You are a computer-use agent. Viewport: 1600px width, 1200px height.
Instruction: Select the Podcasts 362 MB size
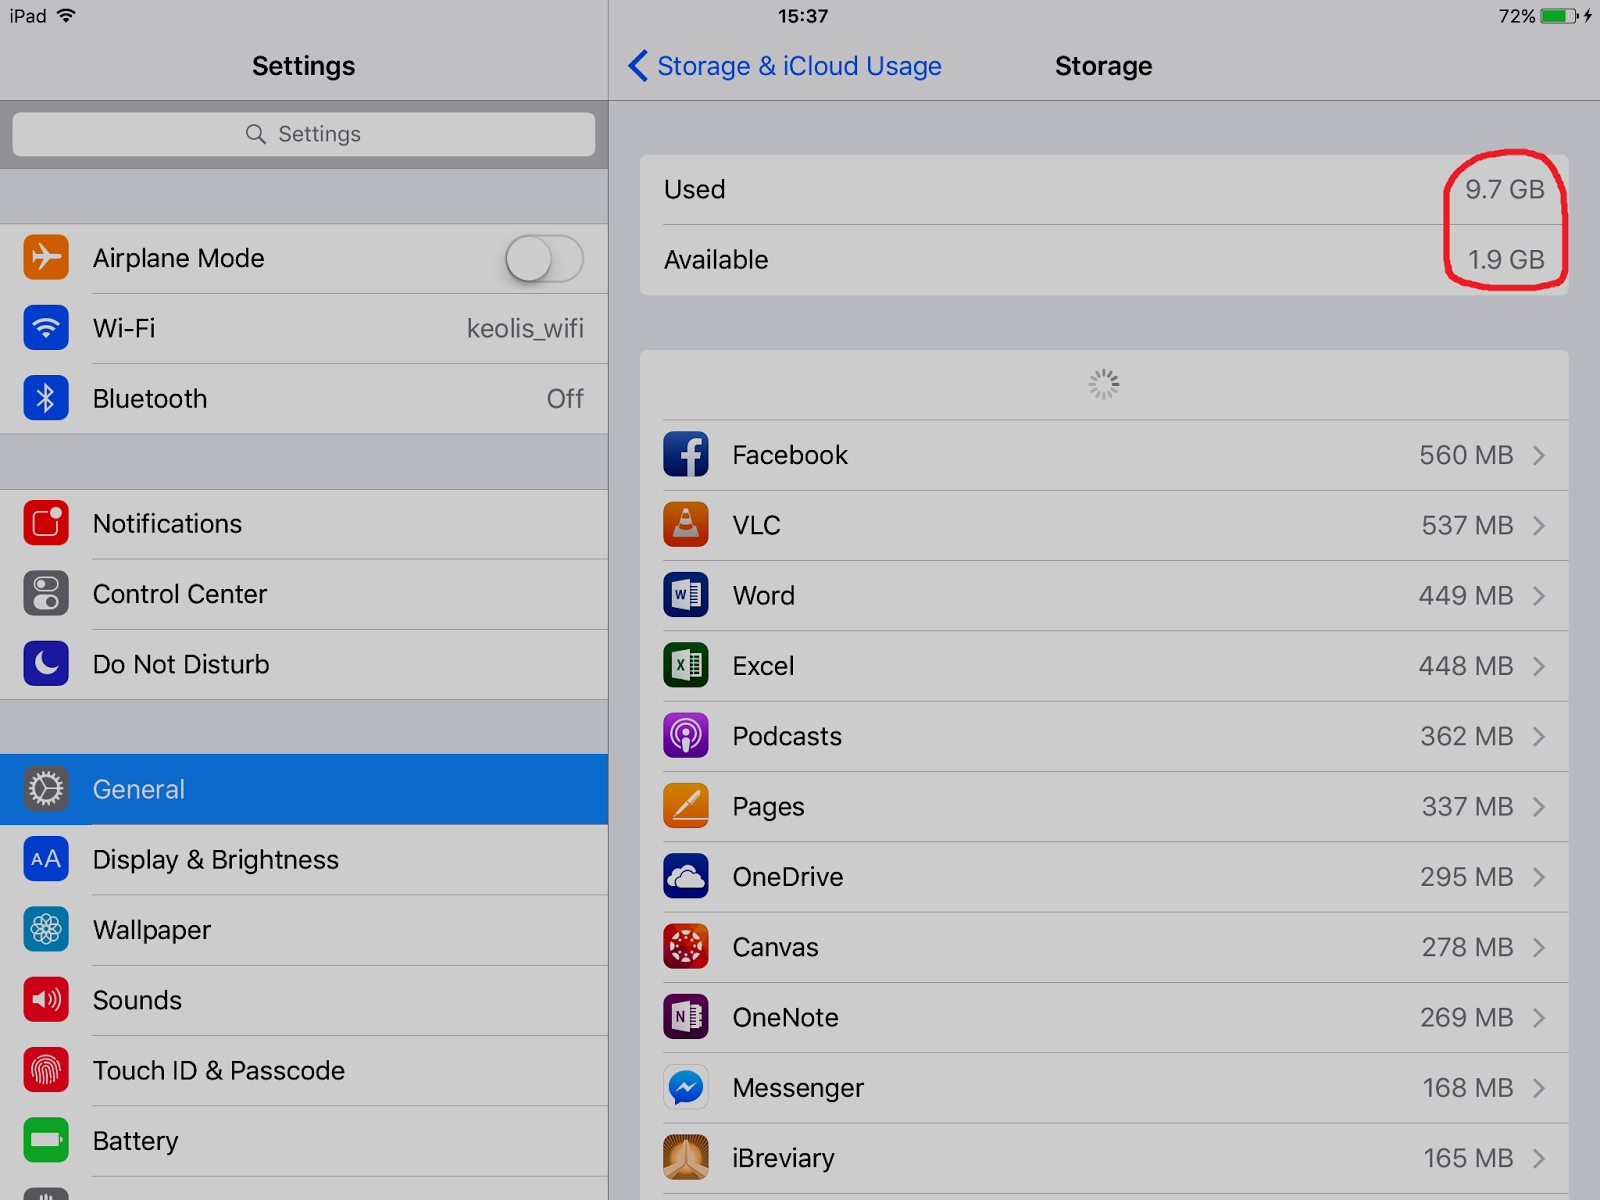[x=1467, y=736]
